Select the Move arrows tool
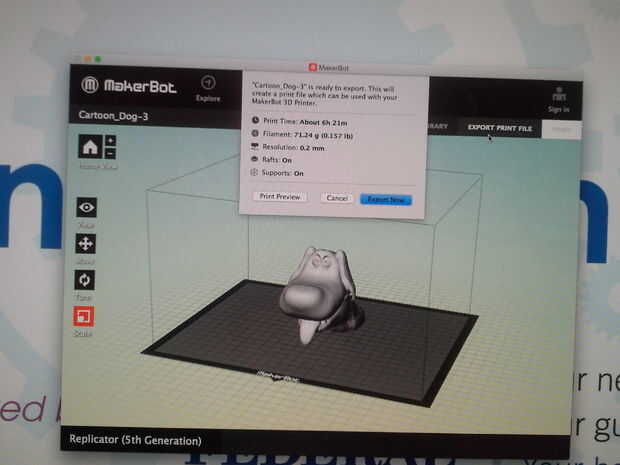This screenshot has width=620, height=465. (x=85, y=244)
